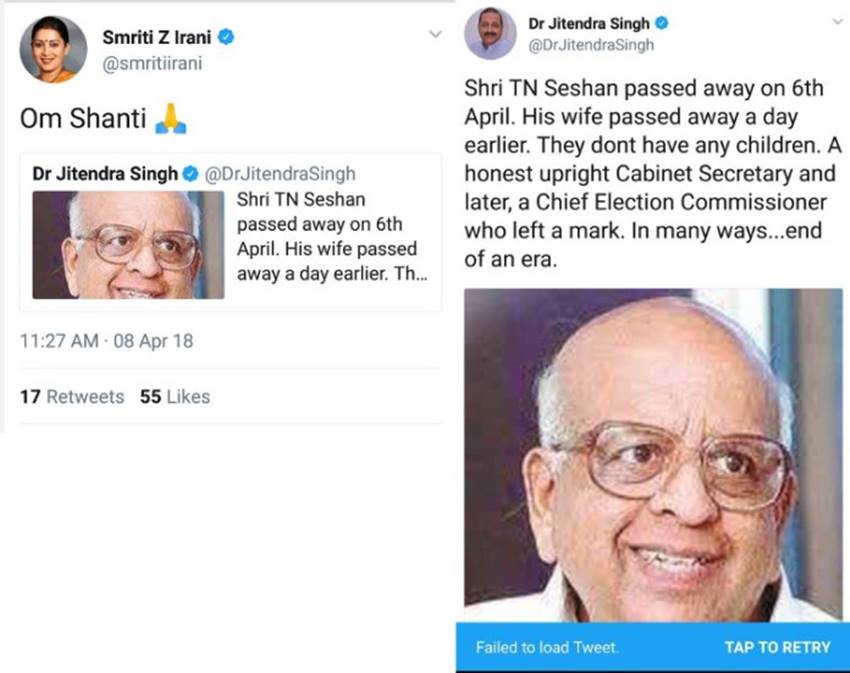Click verified badge next to Smriti Z Irani
Image resolution: width=850 pixels, height=673 pixels.
click(227, 38)
